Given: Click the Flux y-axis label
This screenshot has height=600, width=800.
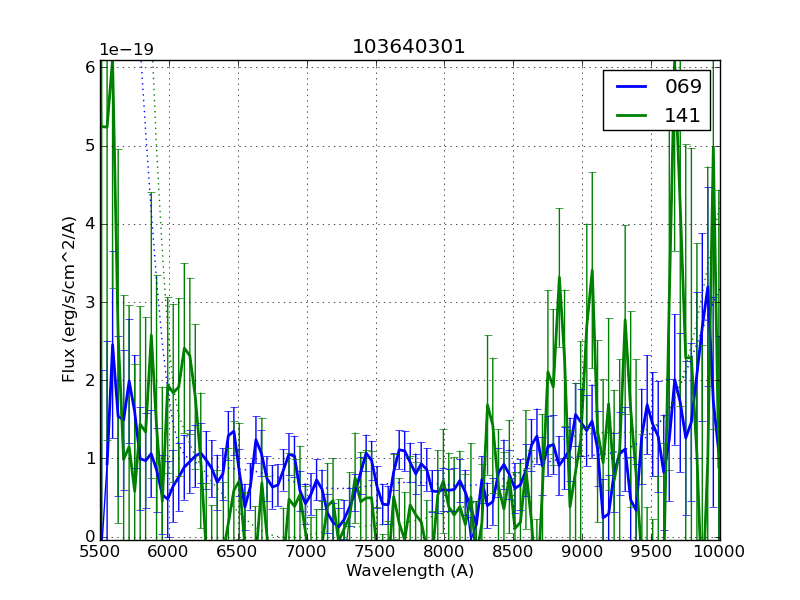Looking at the screenshot, I should tap(69, 299).
